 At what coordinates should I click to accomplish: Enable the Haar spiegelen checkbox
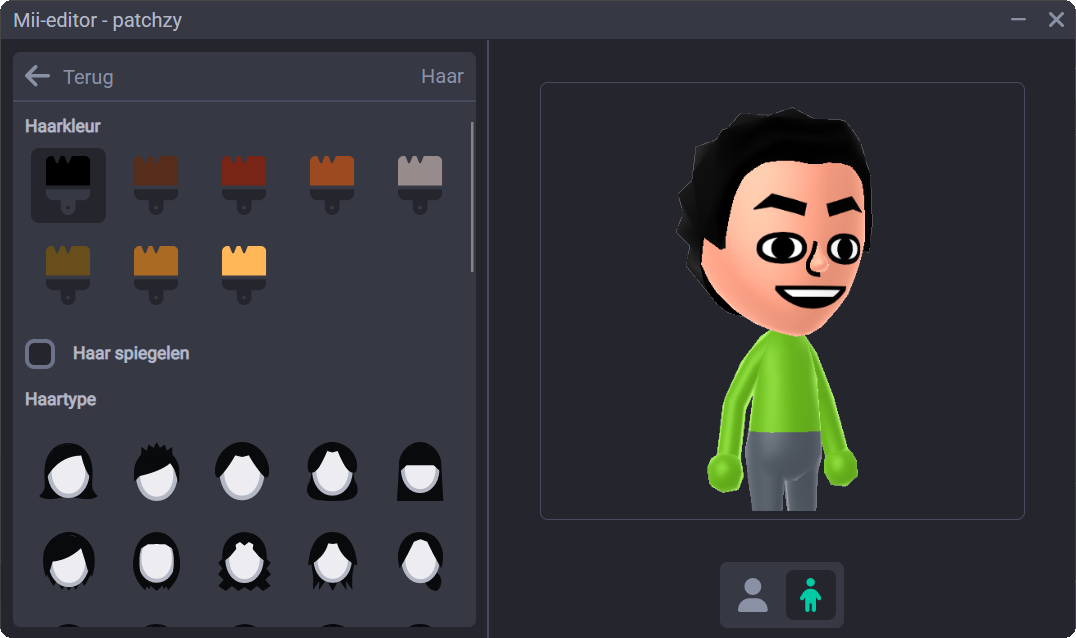point(40,354)
